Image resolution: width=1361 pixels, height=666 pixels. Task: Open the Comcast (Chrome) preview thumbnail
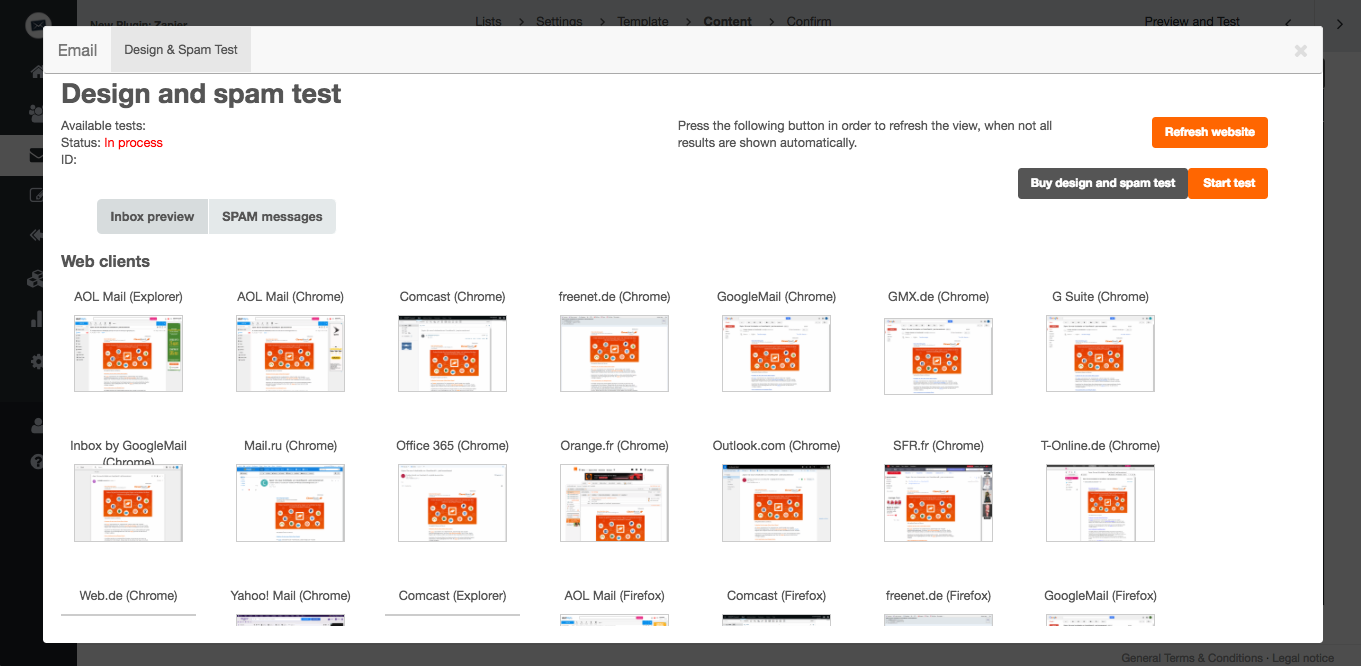pos(452,353)
